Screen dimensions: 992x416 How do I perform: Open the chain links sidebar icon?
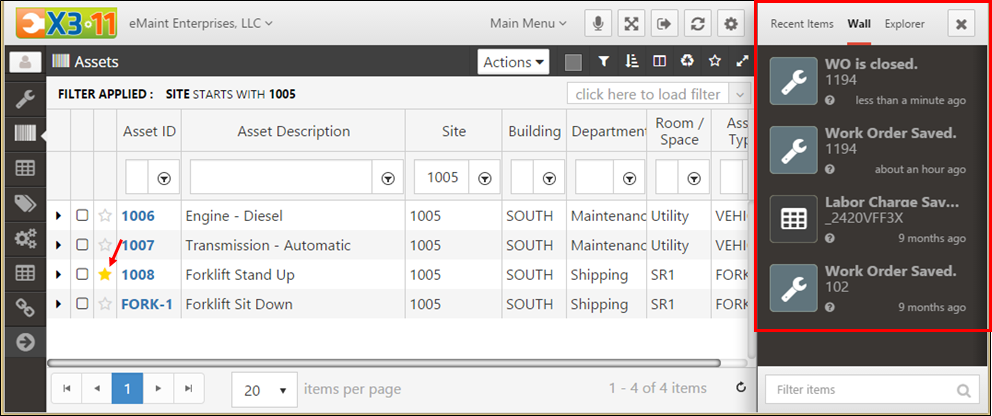[x=25, y=307]
